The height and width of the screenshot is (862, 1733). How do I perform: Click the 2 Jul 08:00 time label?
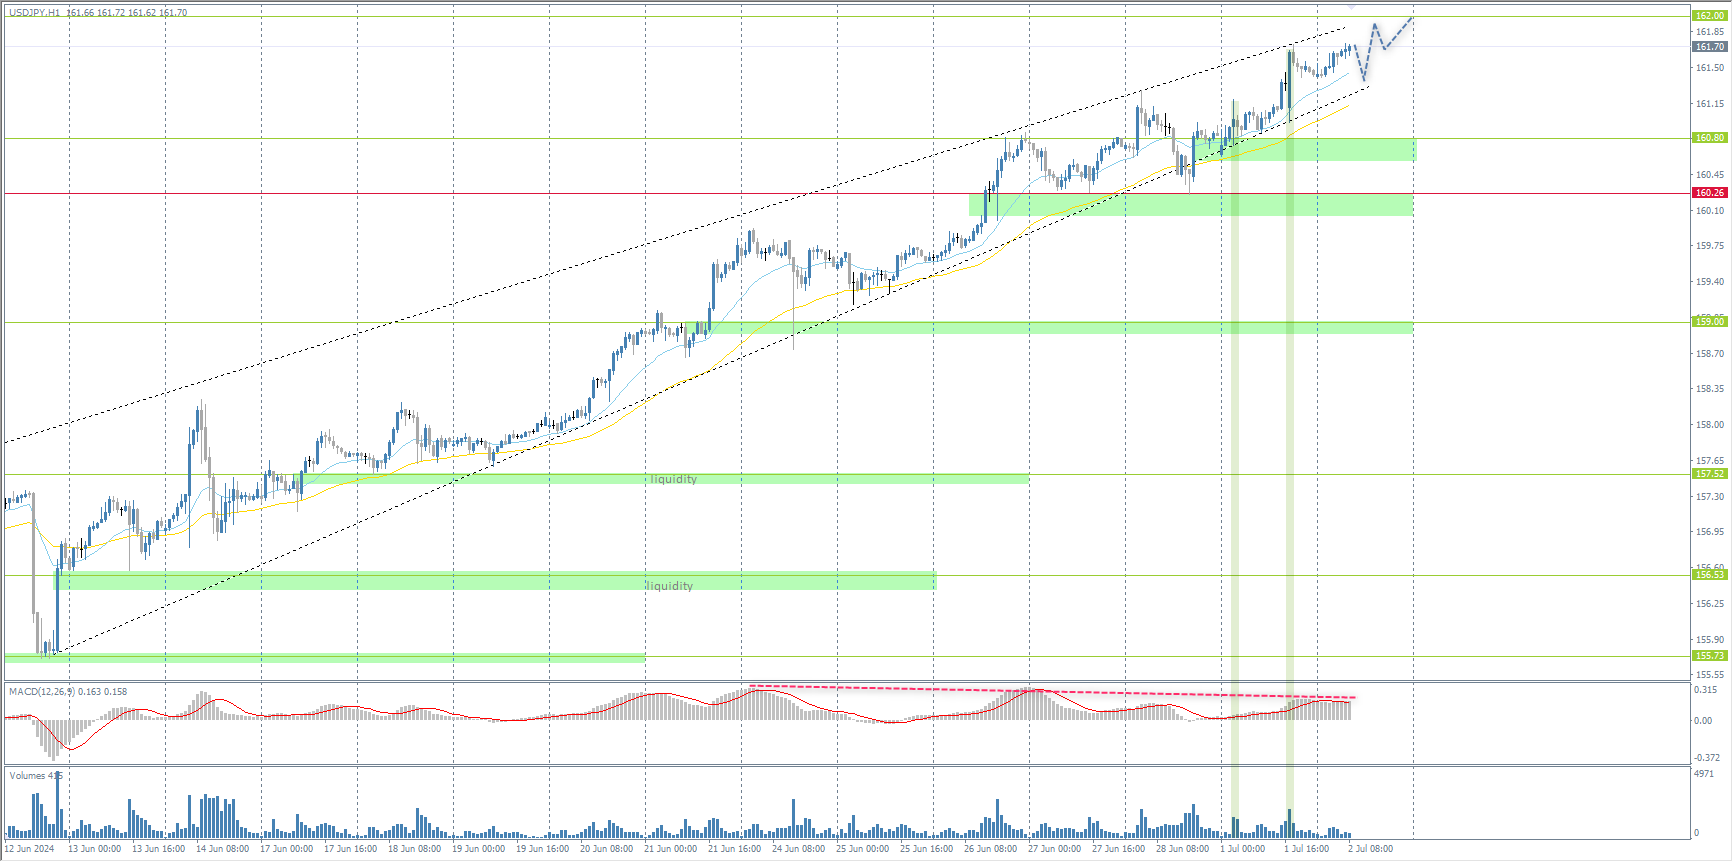[1371, 849]
